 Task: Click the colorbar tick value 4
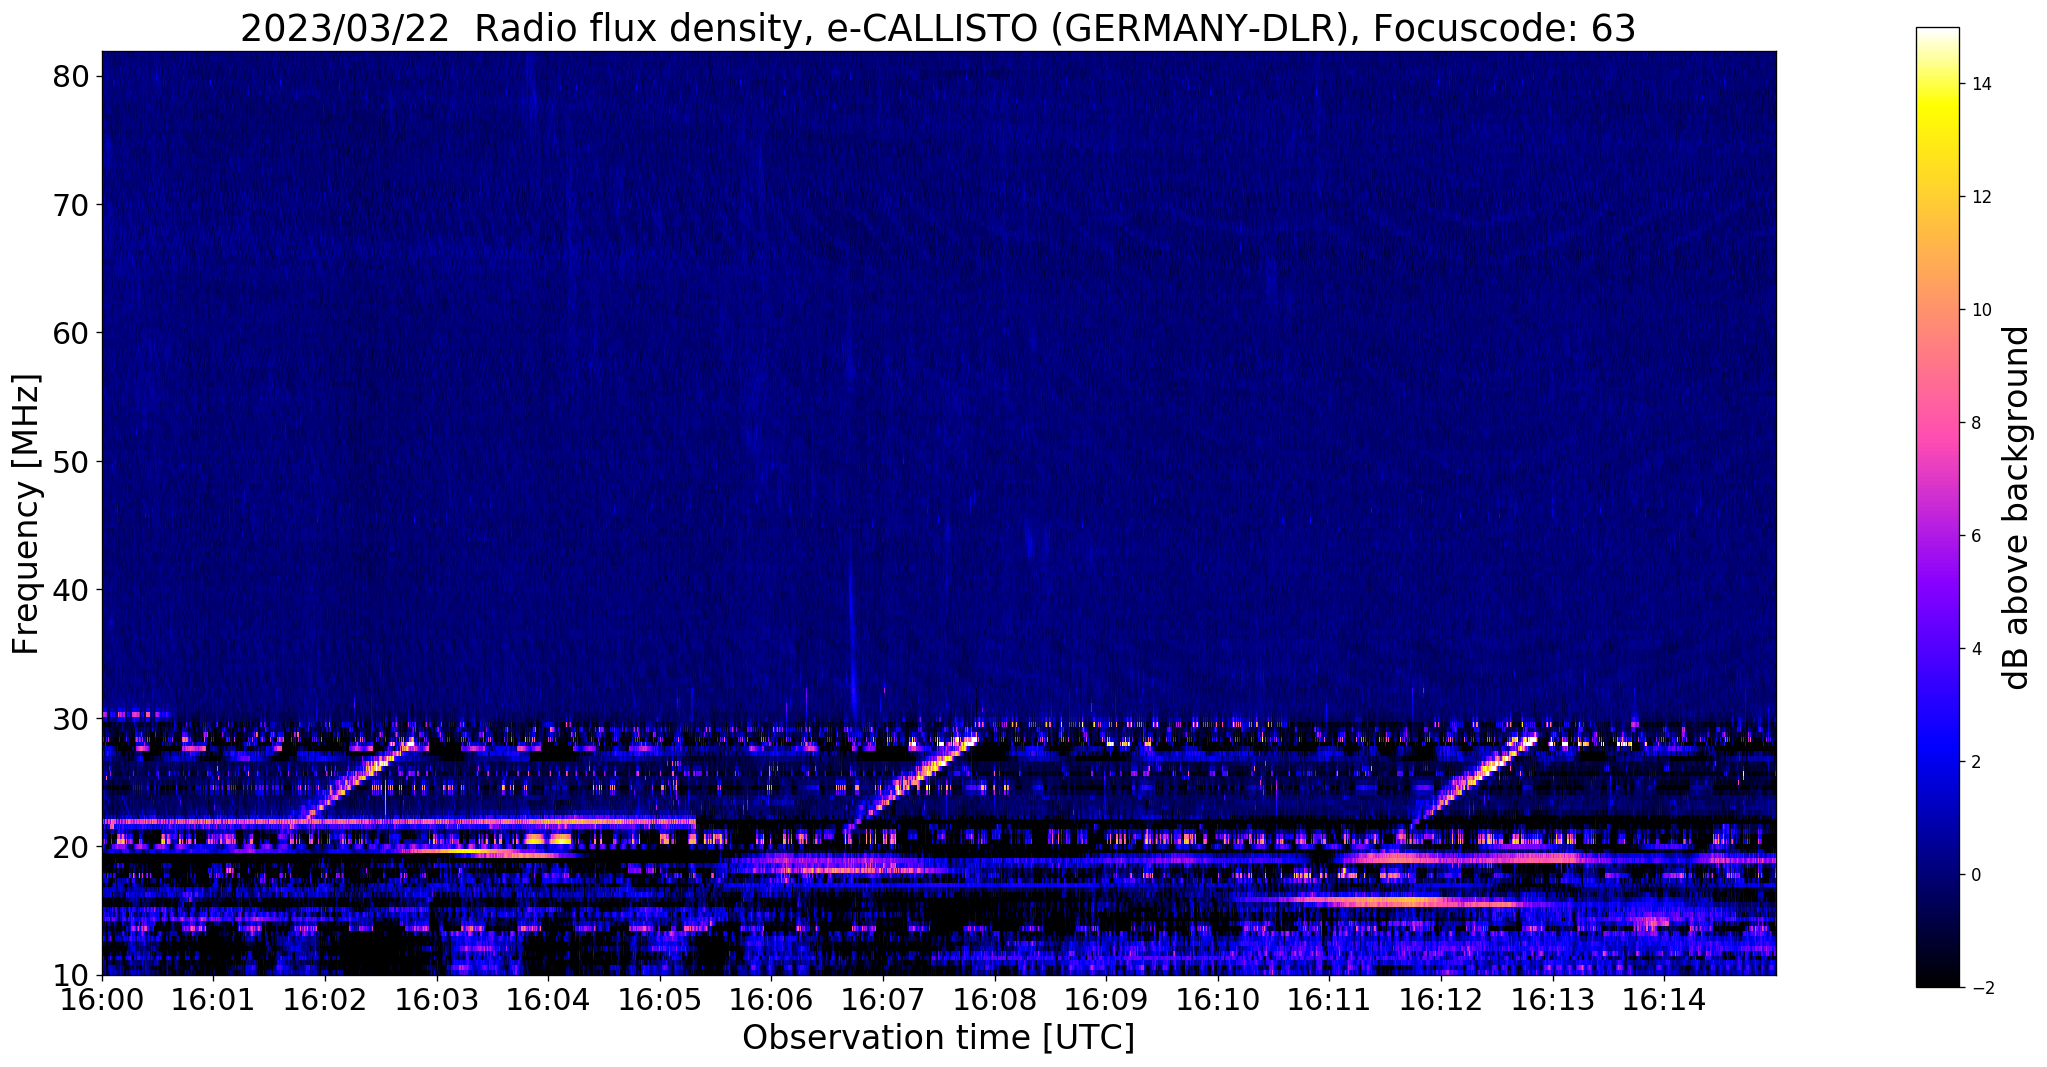pyautogui.click(x=1975, y=649)
